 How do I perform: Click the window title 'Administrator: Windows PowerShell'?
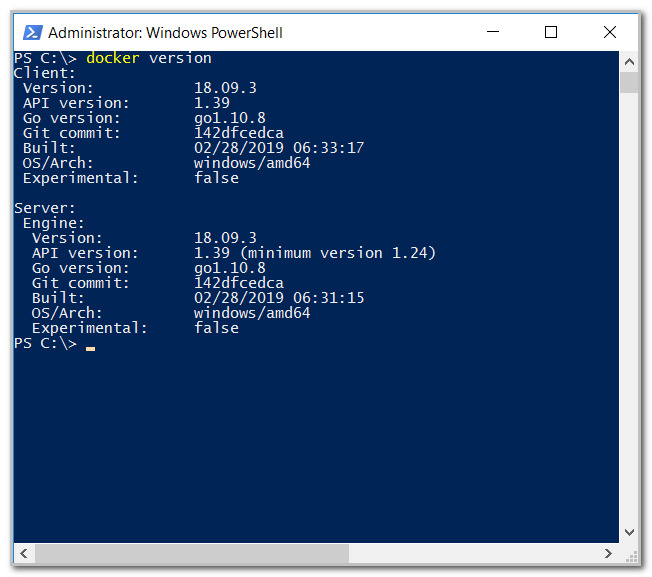point(165,33)
